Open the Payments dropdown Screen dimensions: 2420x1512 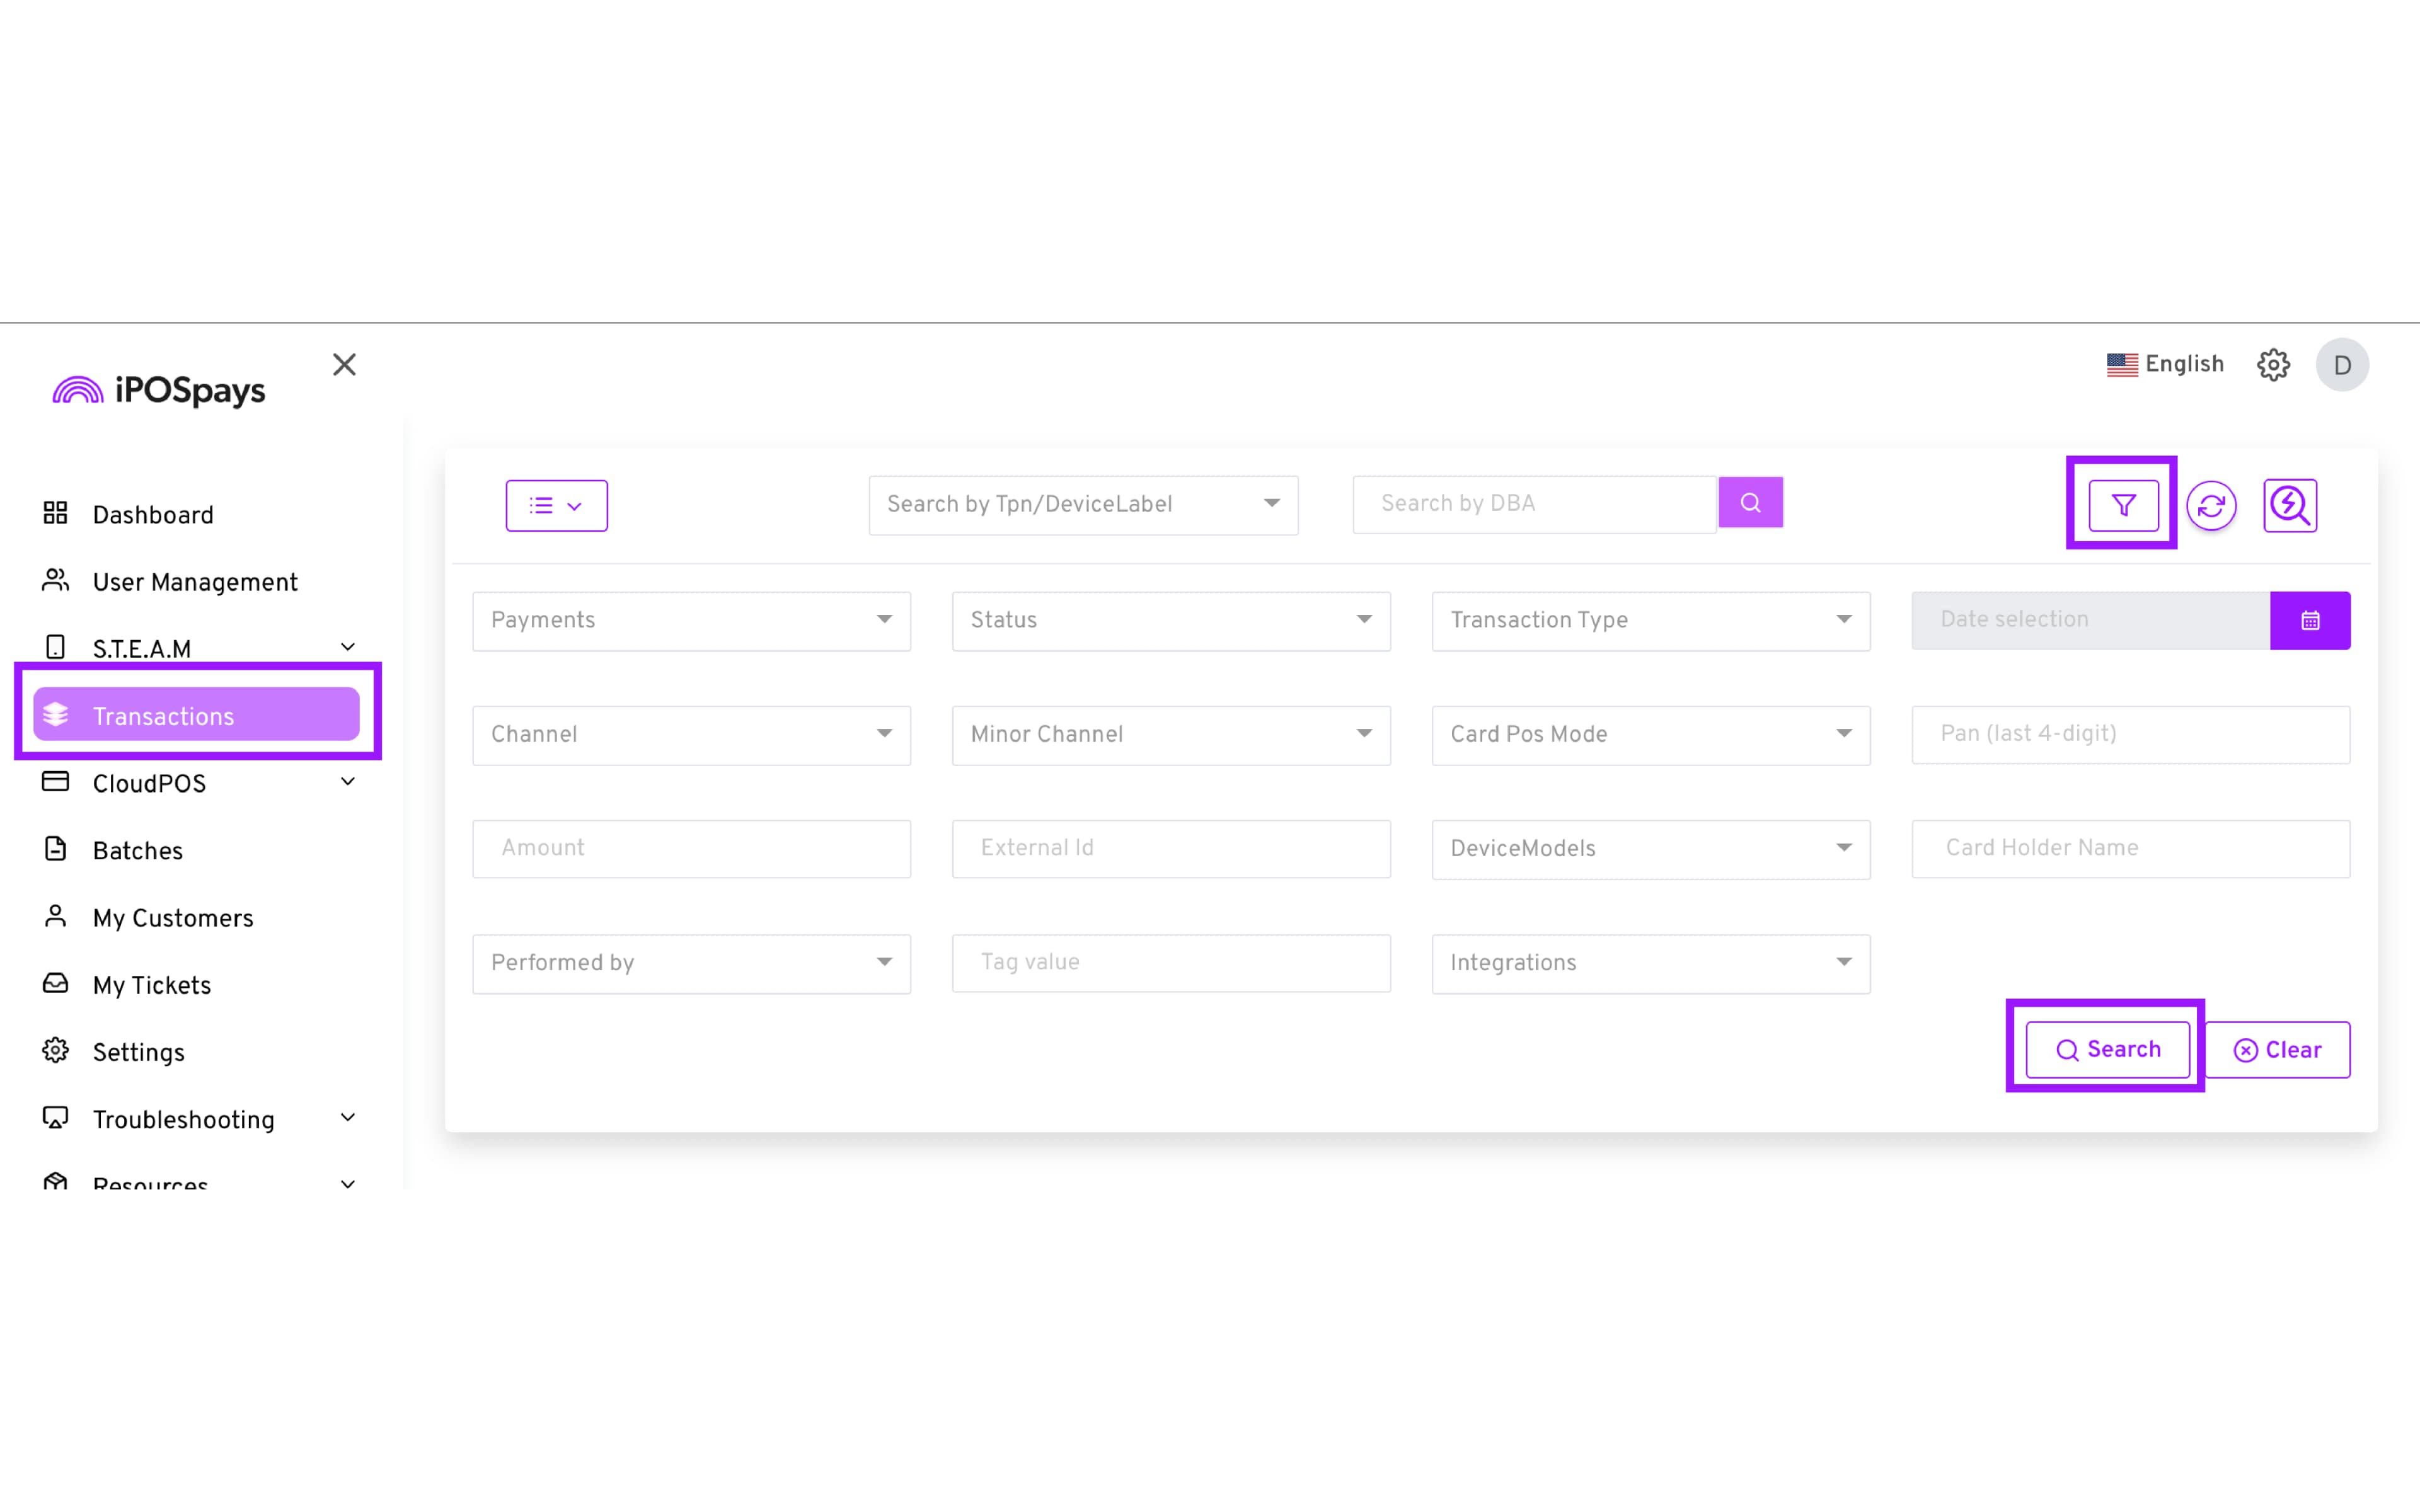point(691,621)
